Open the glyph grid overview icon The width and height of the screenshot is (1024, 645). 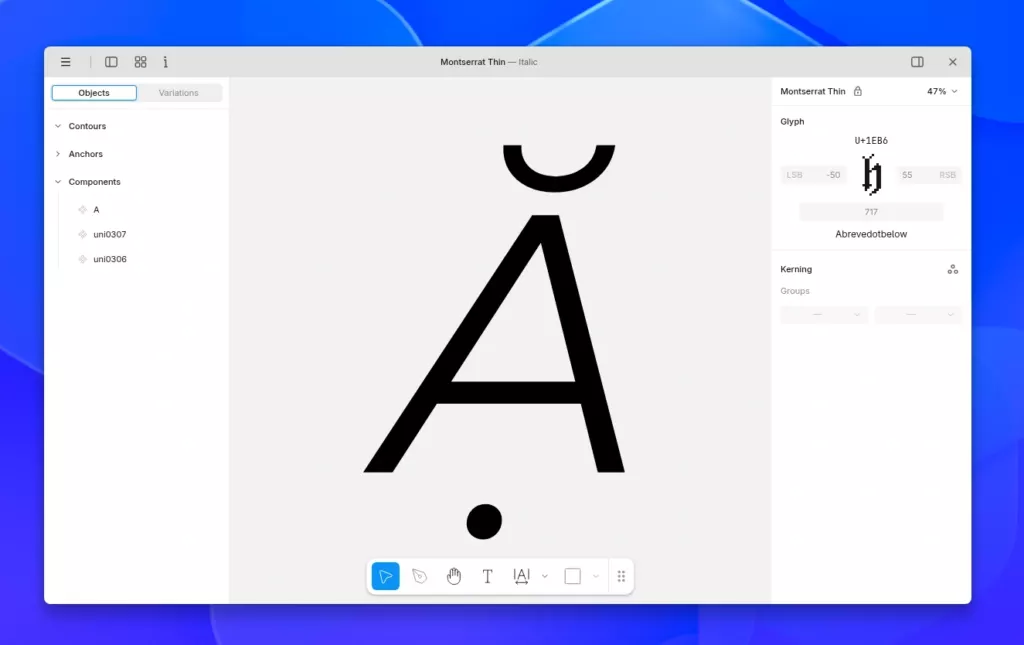(140, 62)
